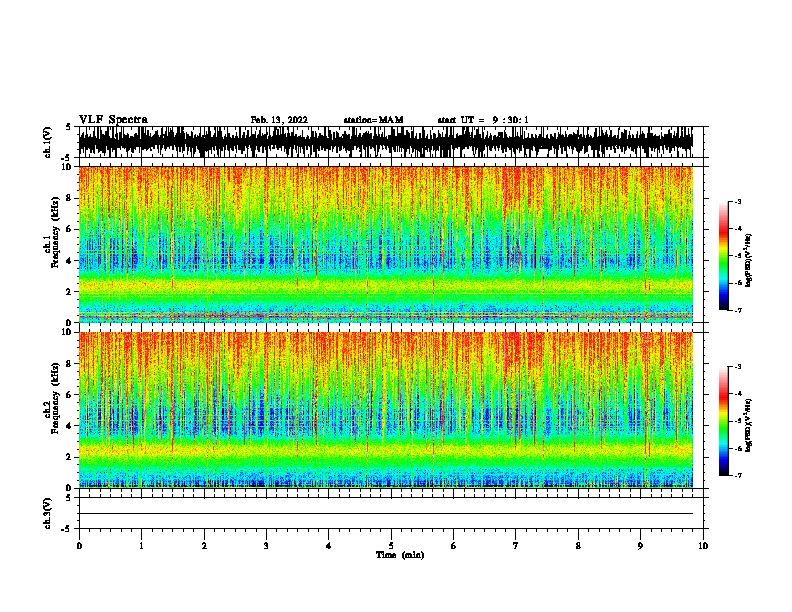792x612 pixels.
Task: Click the 'ch.1(V)' axis label
Action: pyautogui.click(x=48, y=142)
